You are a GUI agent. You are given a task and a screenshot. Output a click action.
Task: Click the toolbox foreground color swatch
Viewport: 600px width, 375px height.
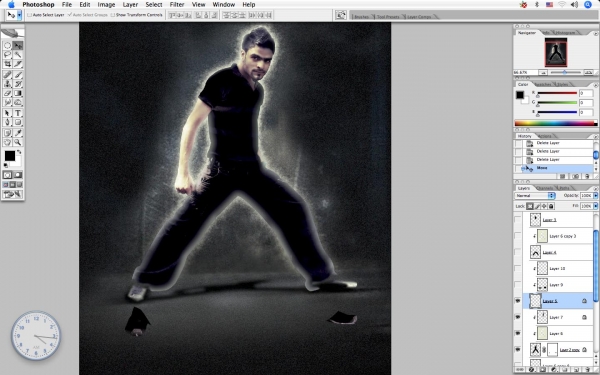[10, 156]
